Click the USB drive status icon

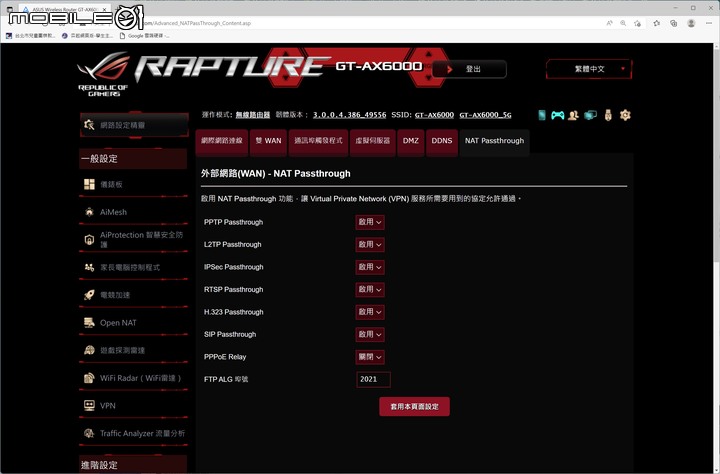[608, 115]
